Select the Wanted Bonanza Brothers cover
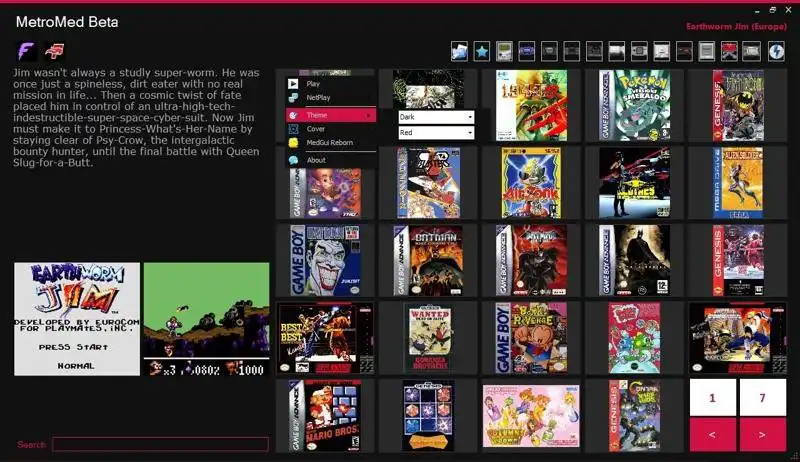800x462 pixels. (429, 337)
